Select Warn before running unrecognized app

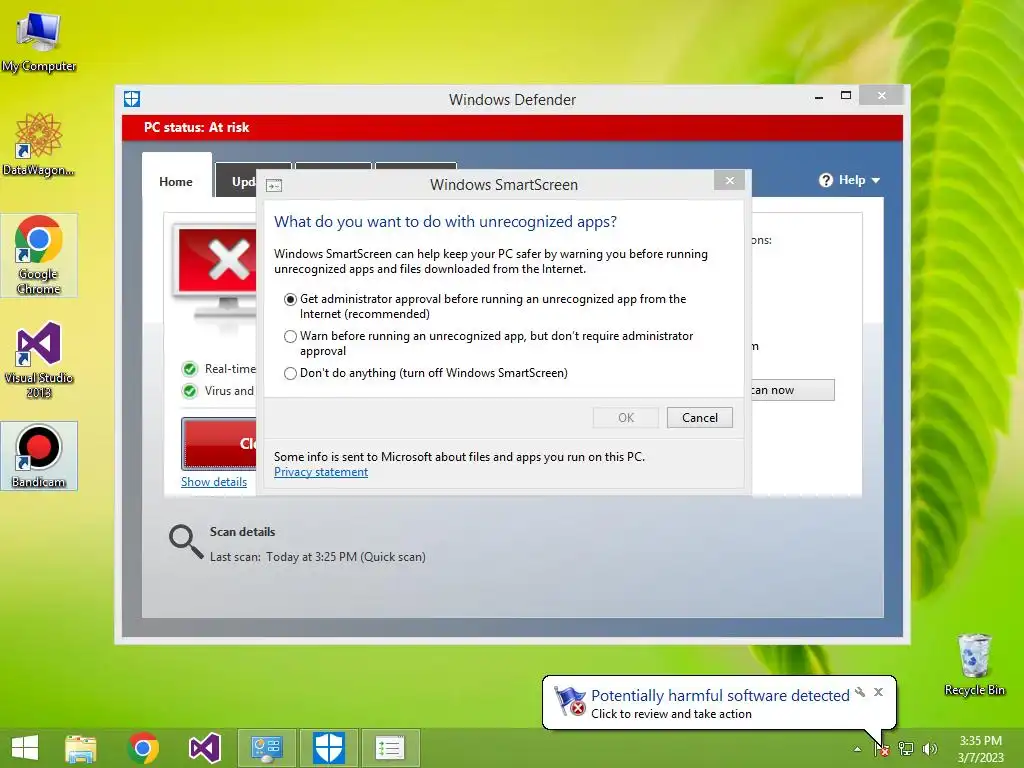point(291,336)
